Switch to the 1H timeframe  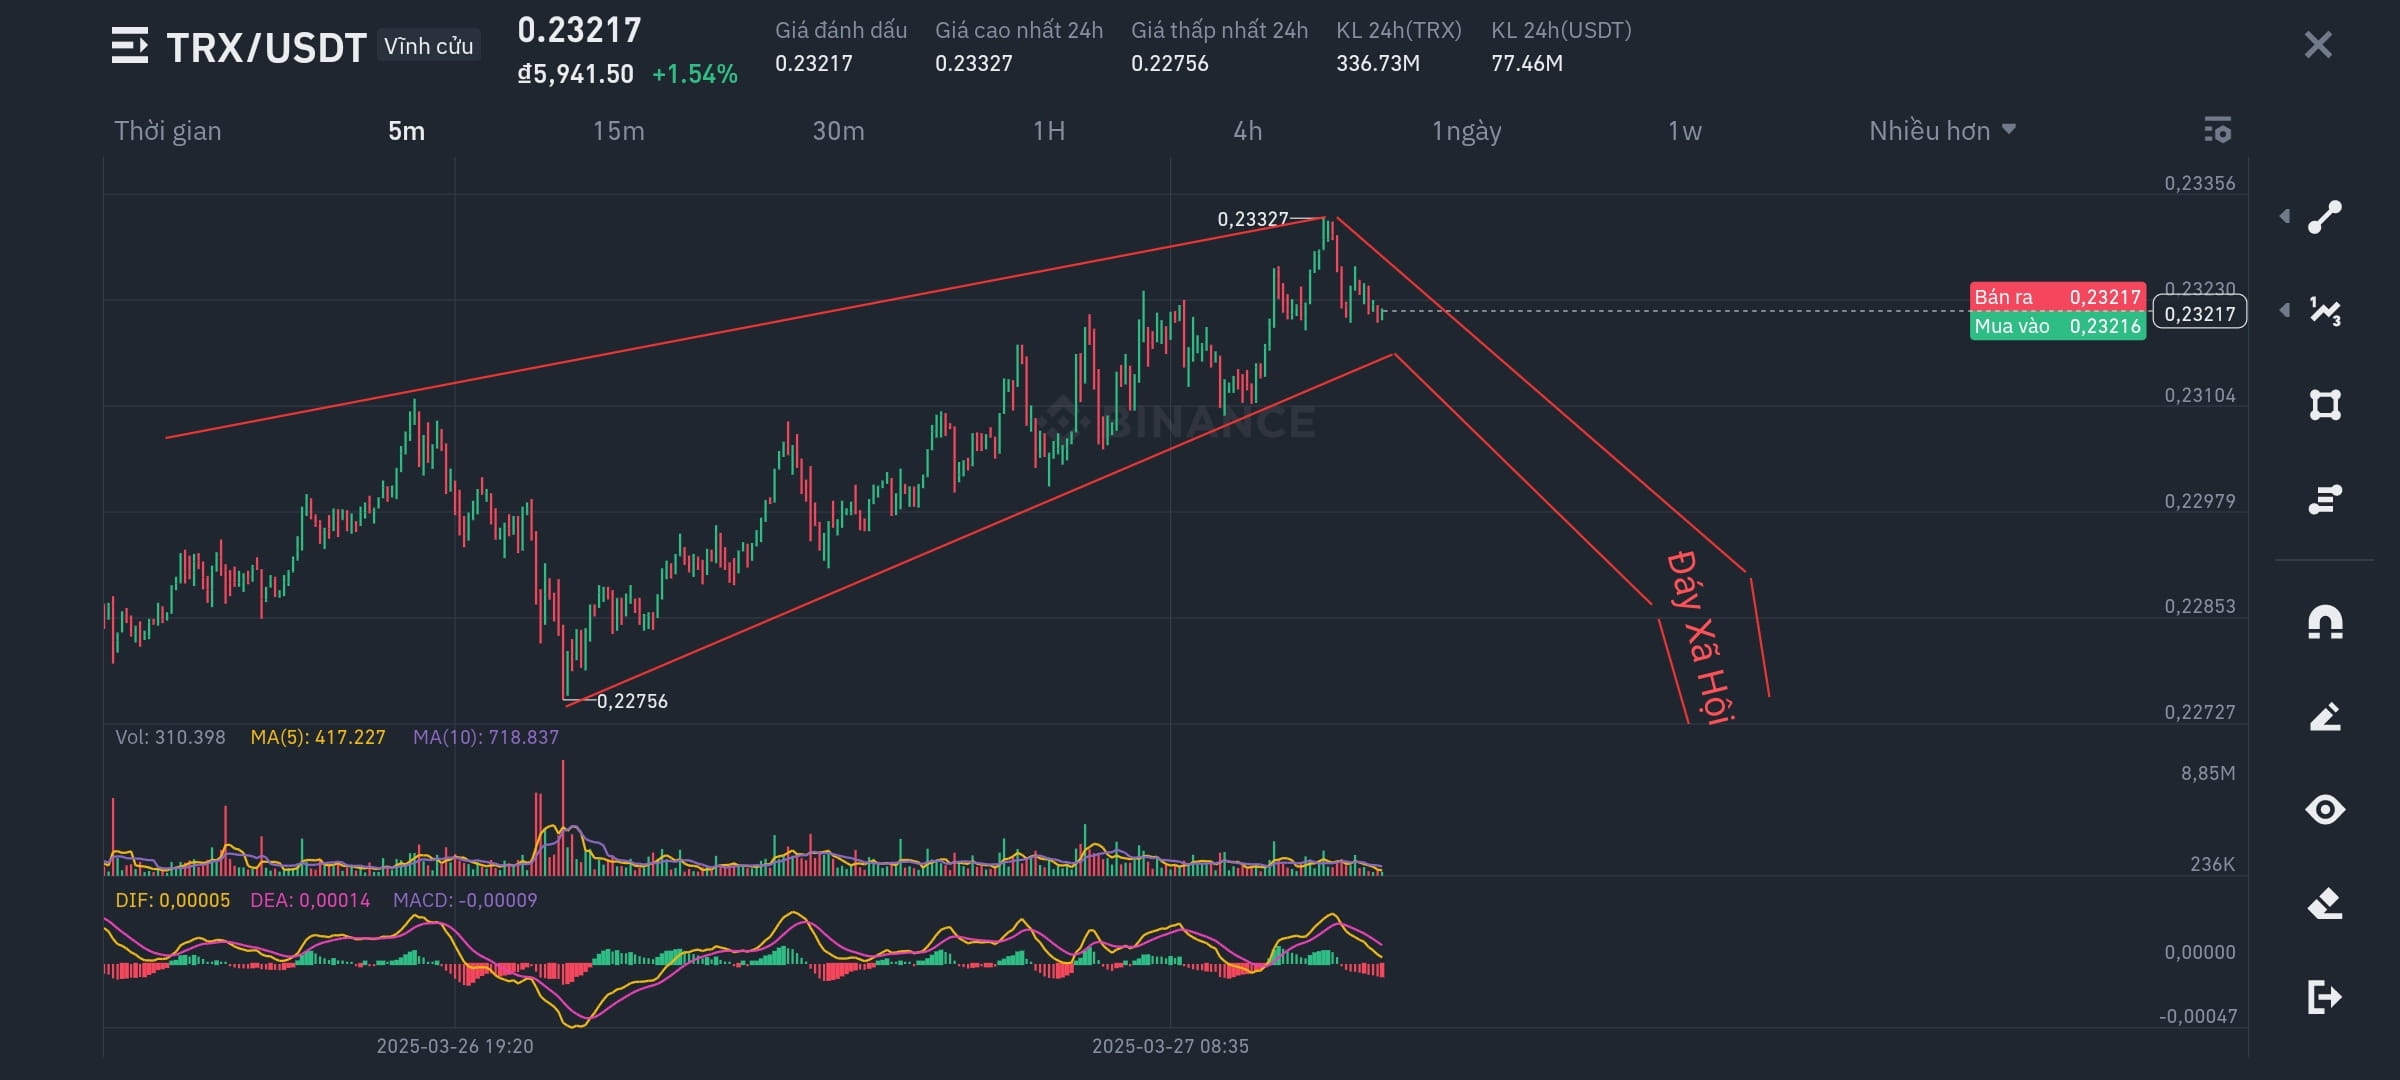pyautogui.click(x=1049, y=131)
